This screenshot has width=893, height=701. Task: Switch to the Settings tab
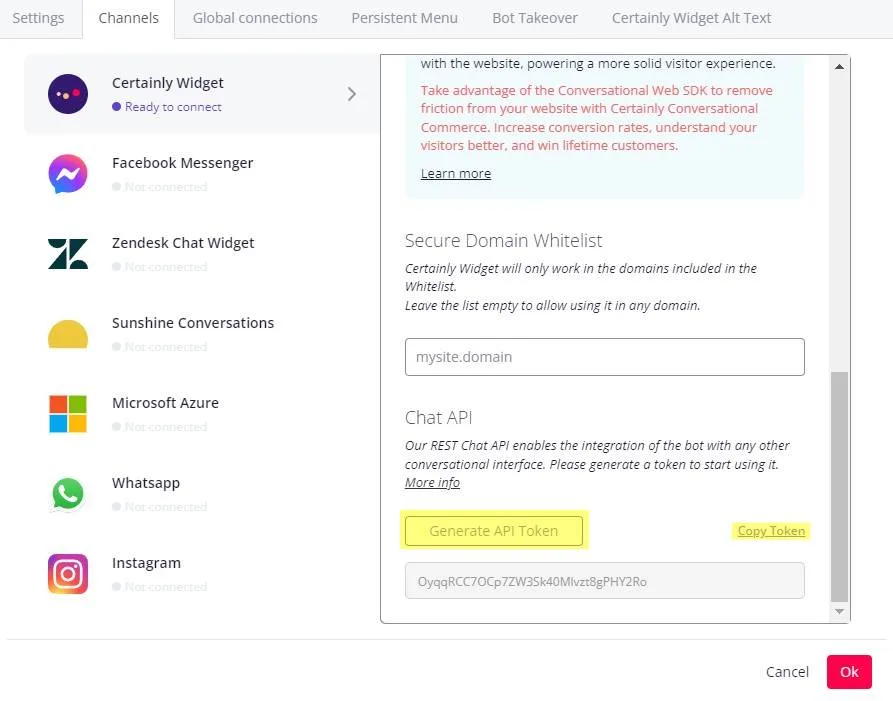click(38, 18)
